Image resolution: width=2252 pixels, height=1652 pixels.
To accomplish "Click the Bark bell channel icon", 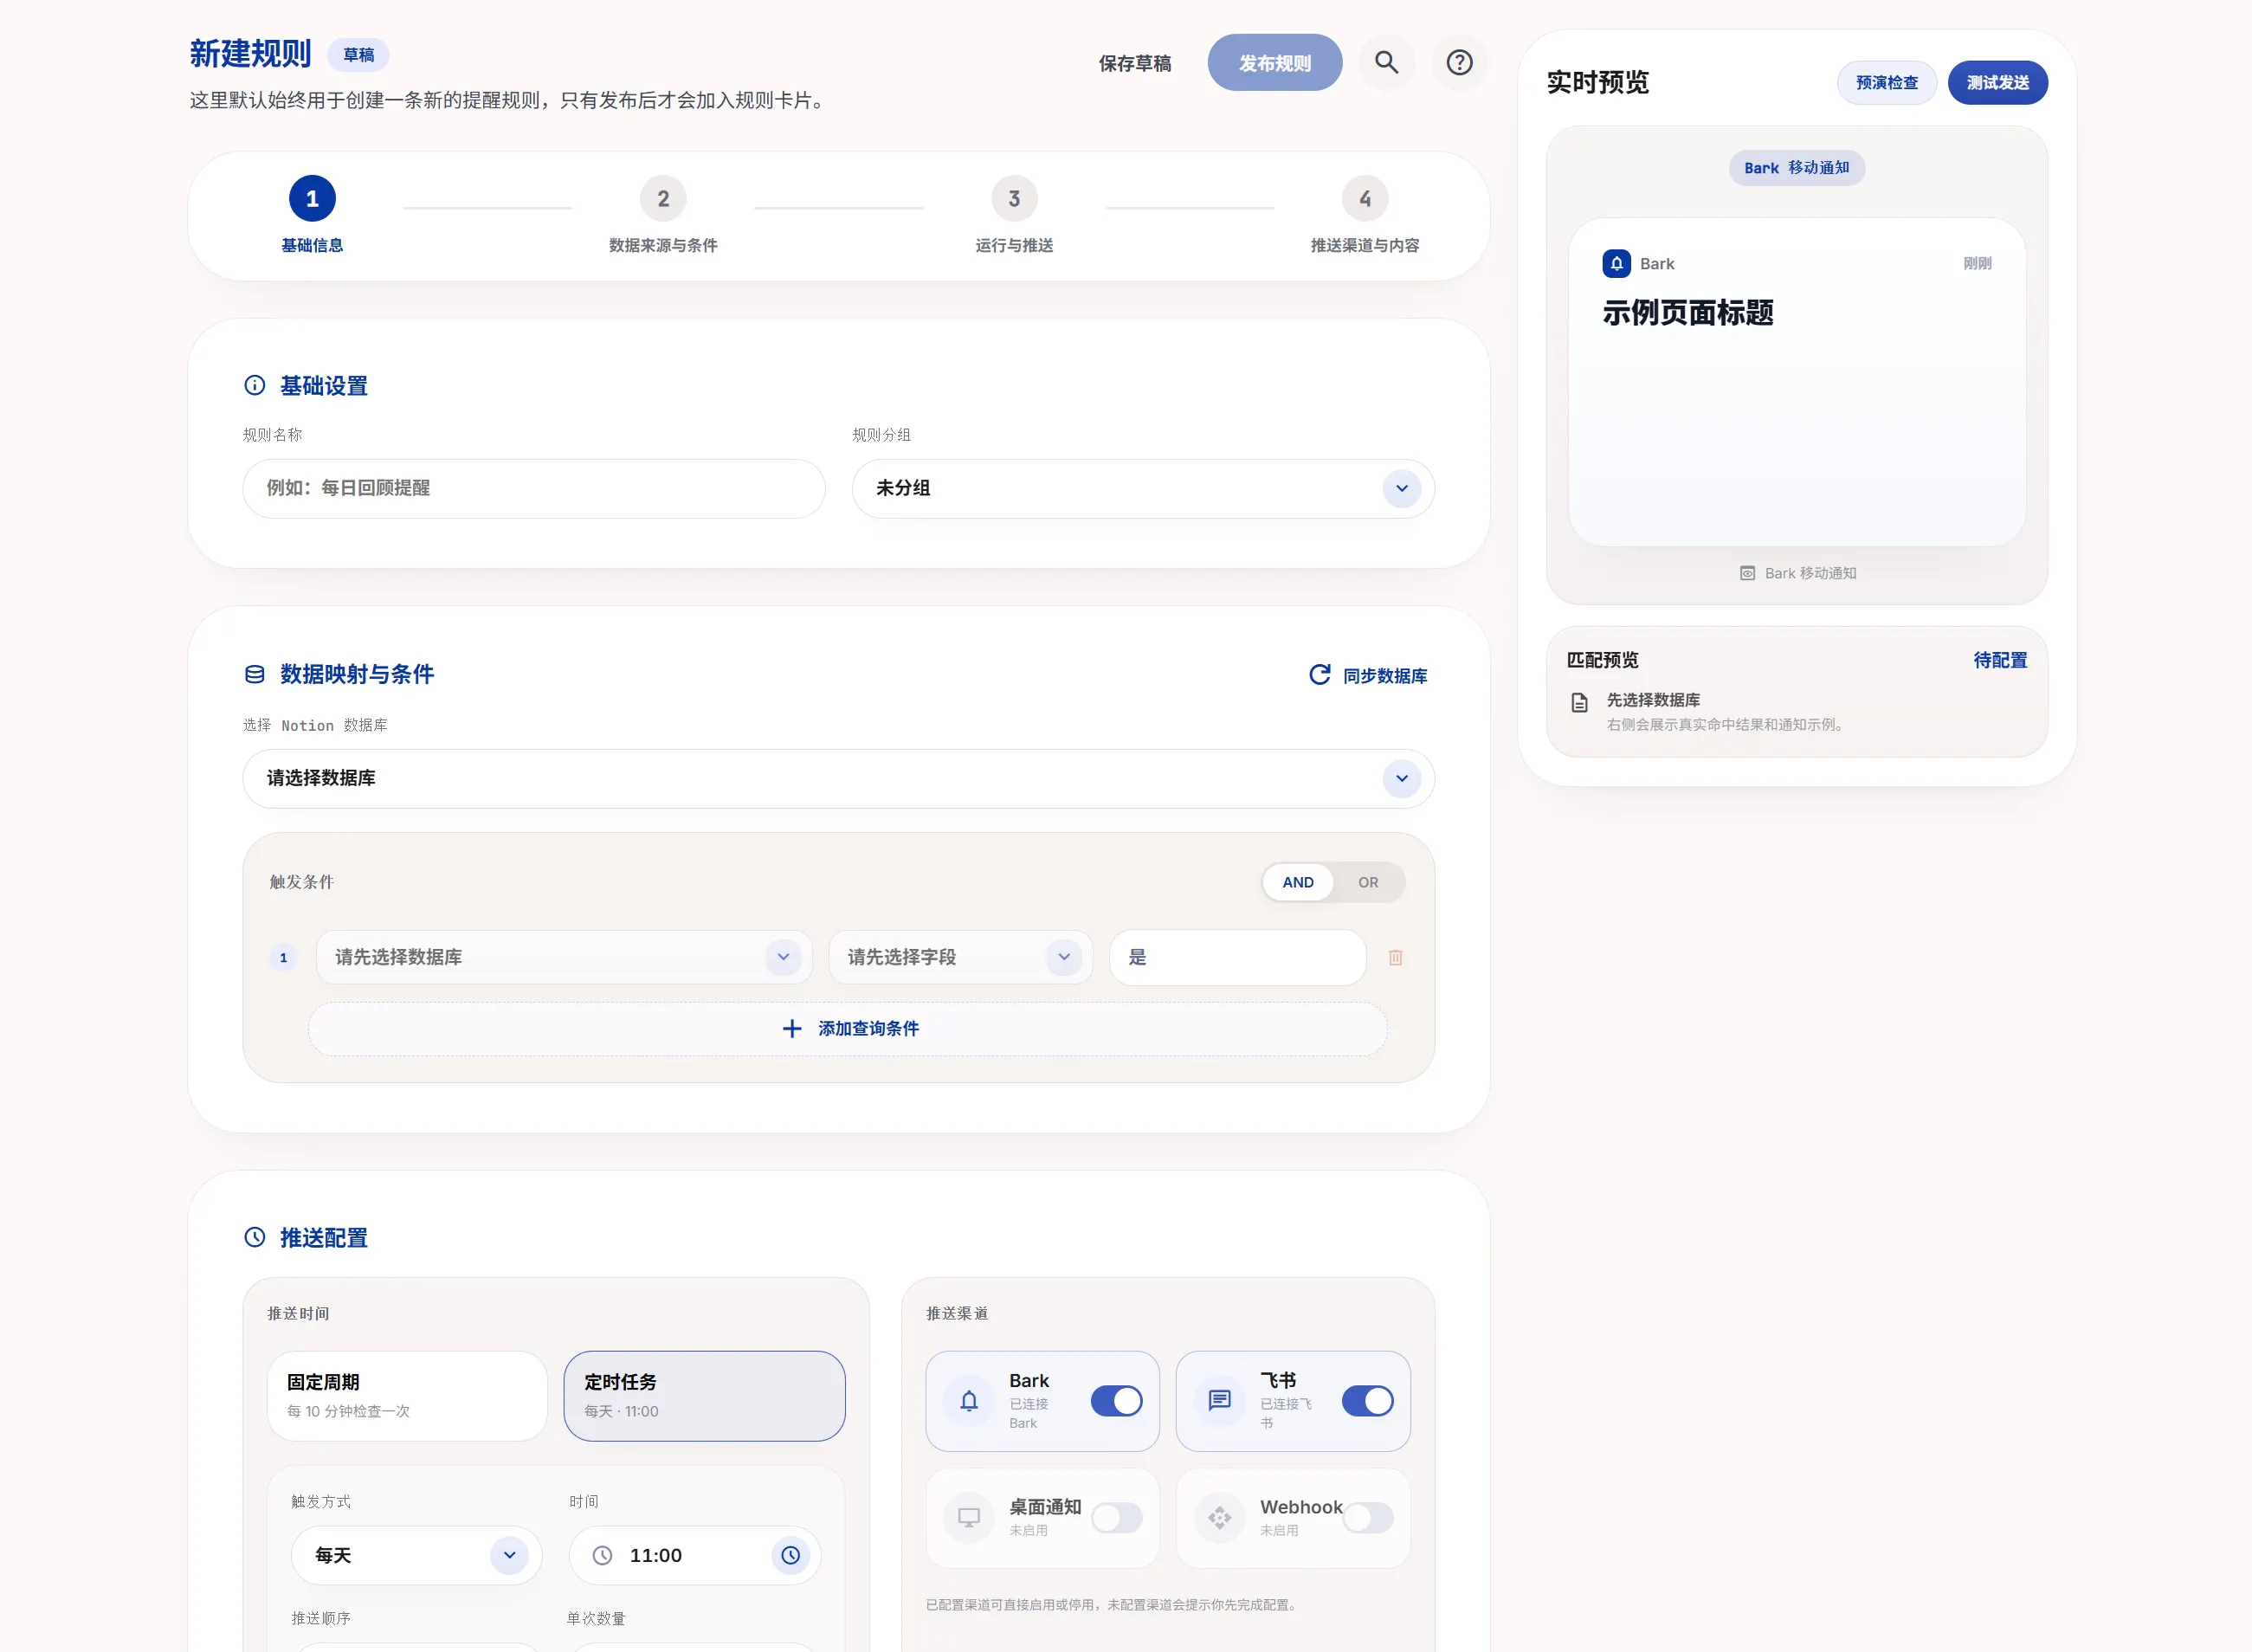I will click(969, 1401).
